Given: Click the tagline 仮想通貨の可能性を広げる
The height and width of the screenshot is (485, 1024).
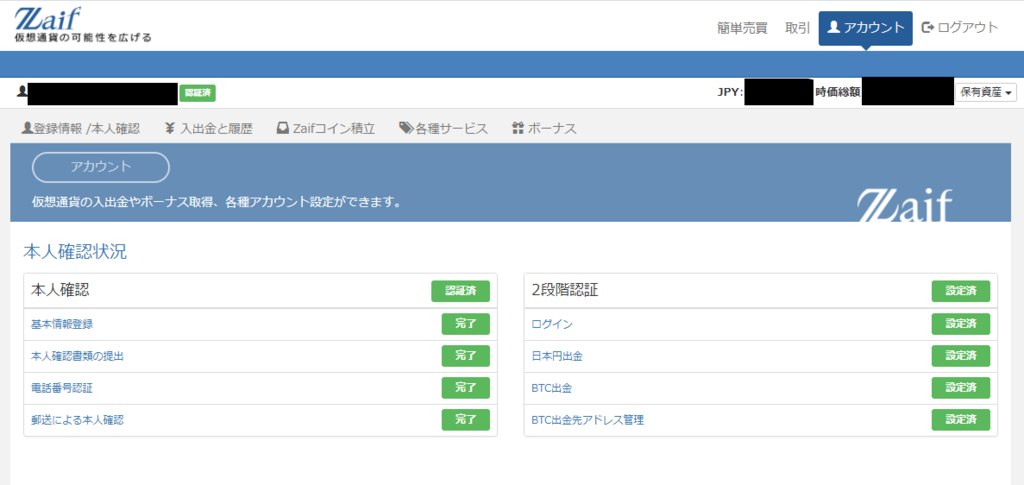Looking at the screenshot, I should pos(83,38).
